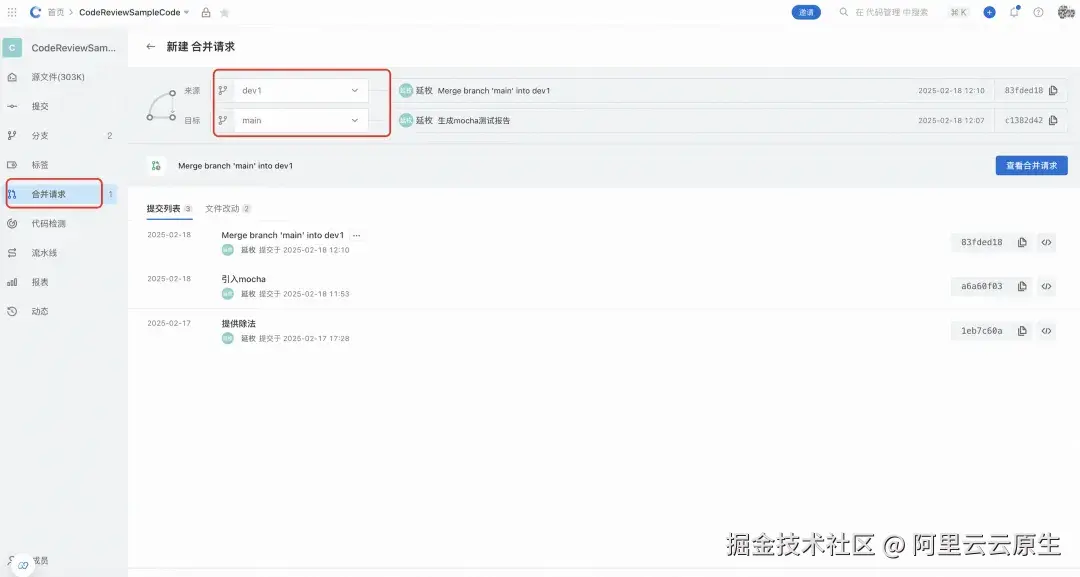Open the notifications bell
Screen dimensions: 1080x577
[1014, 12]
